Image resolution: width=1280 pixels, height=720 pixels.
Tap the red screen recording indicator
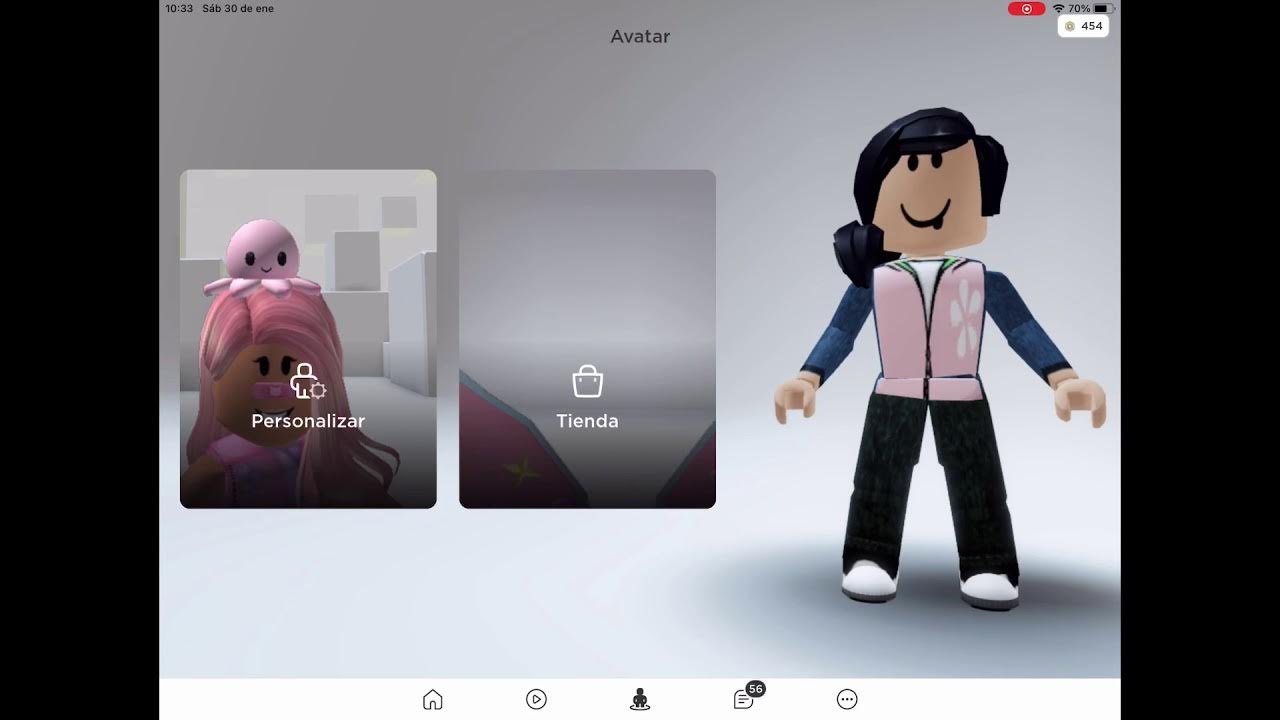coord(1026,8)
